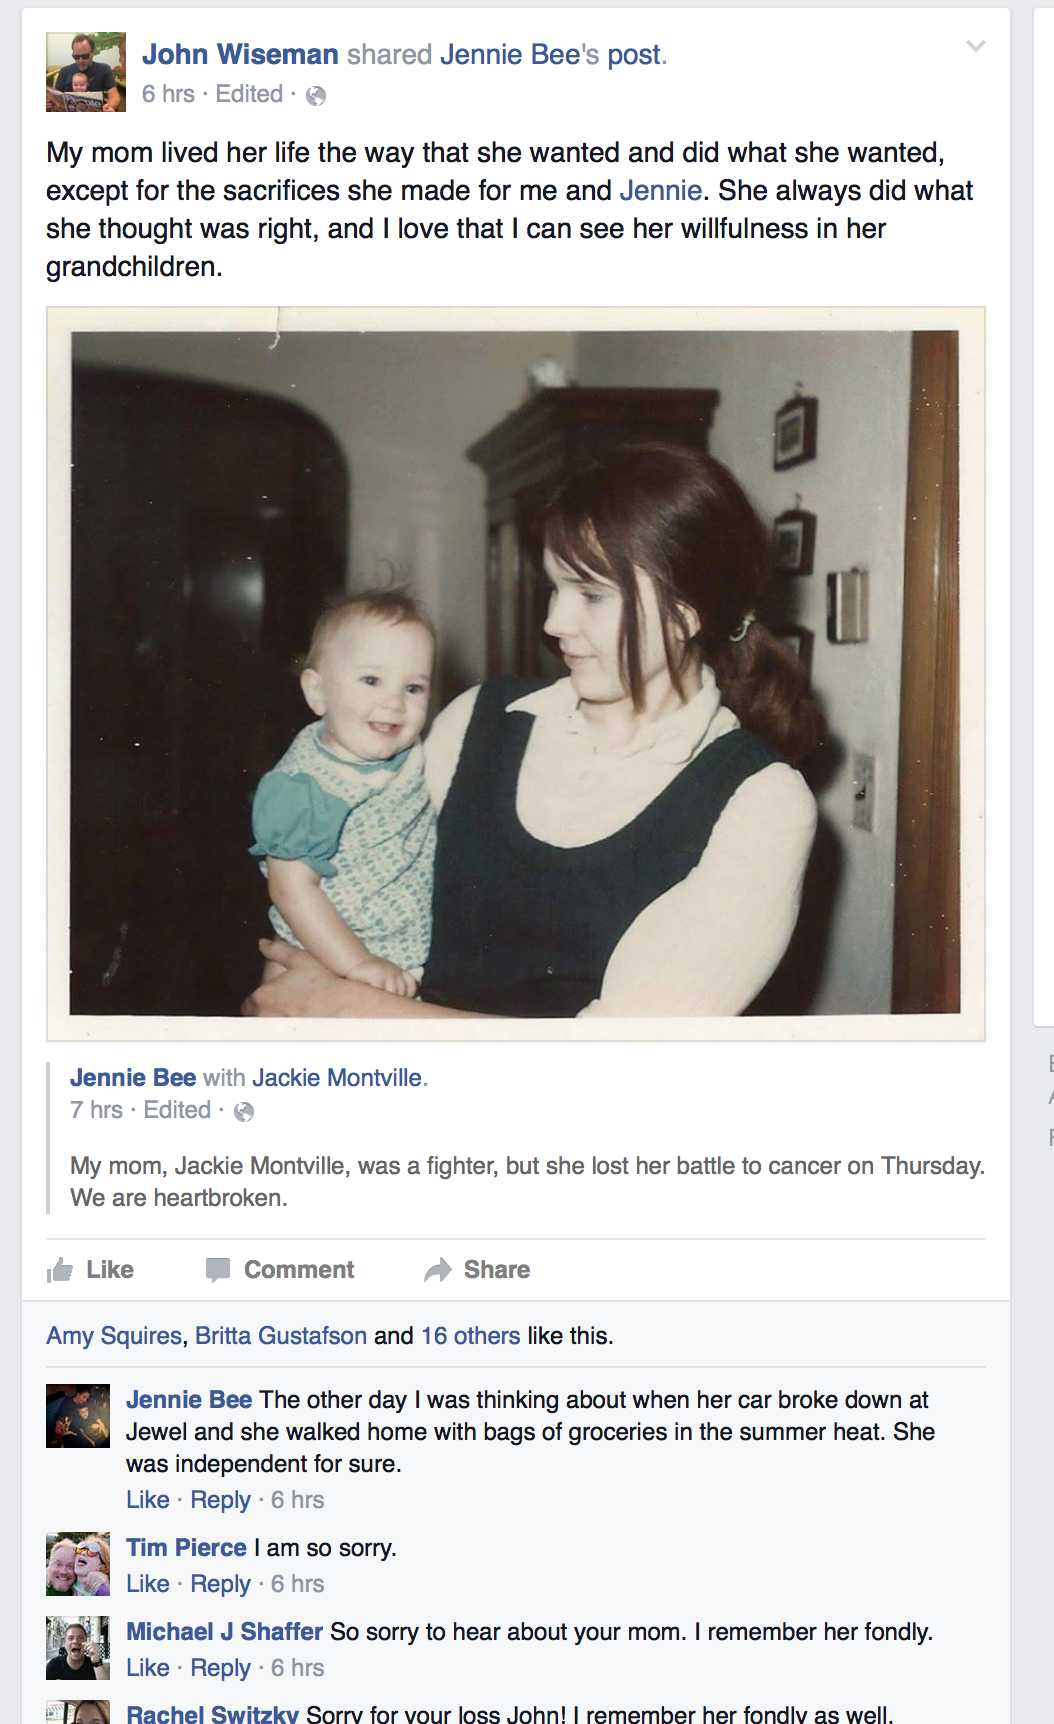The height and width of the screenshot is (1724, 1054).
Task: Click Tim Pierce's comment avatar
Action: point(78,1564)
